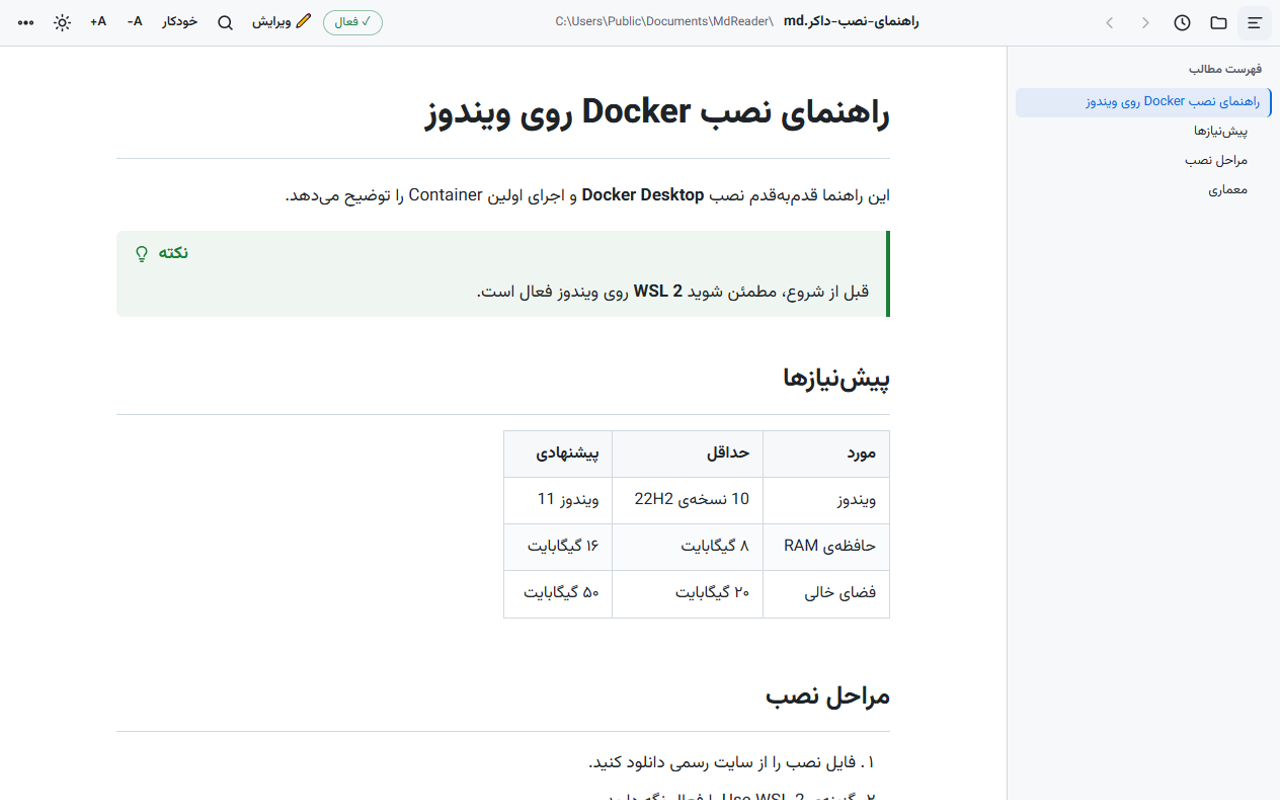Click the ۵۰ گیگابایت table cell
Viewport: 1280px width, 800px height.
pos(558,593)
